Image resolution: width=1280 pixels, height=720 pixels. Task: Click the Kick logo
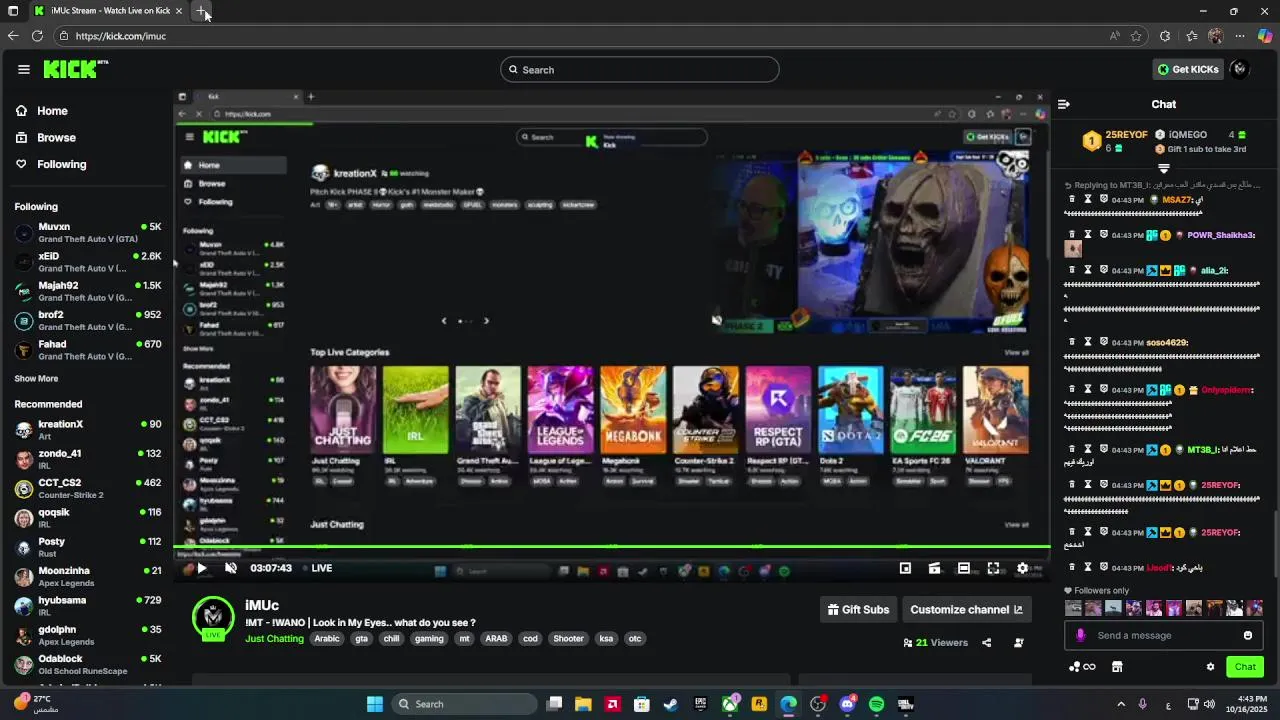(x=75, y=69)
